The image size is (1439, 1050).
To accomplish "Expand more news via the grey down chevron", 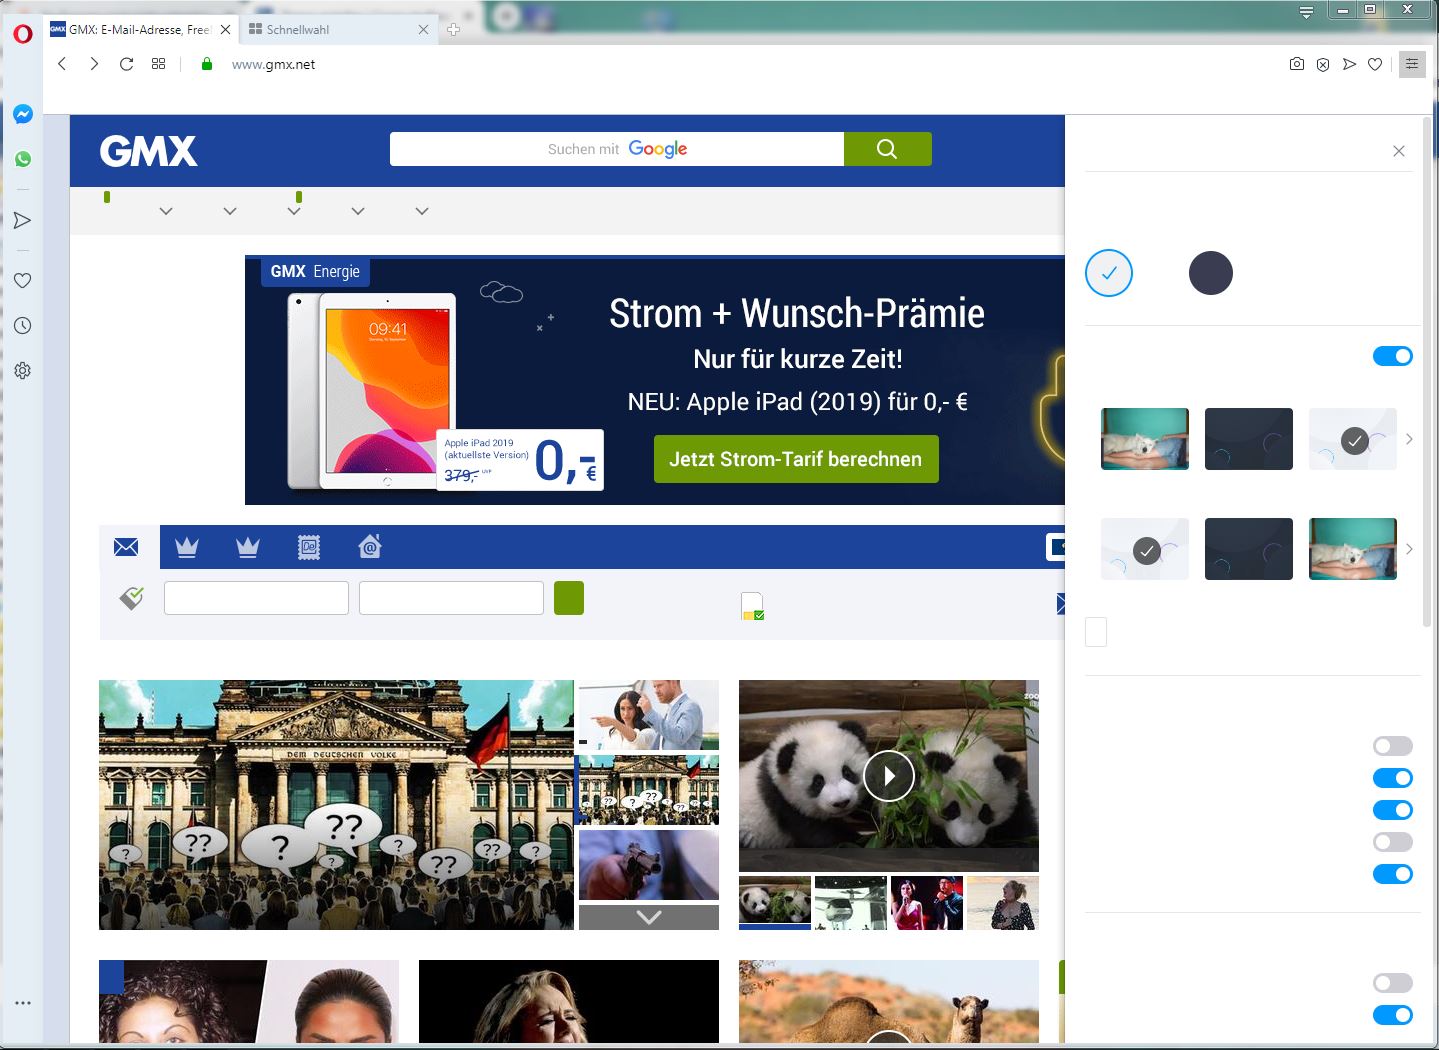I will 649,917.
